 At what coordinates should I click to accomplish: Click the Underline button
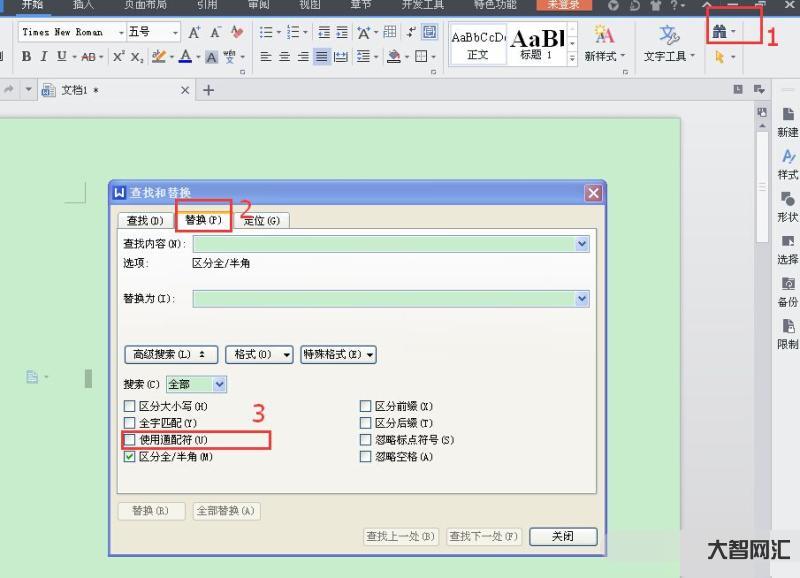pos(63,57)
